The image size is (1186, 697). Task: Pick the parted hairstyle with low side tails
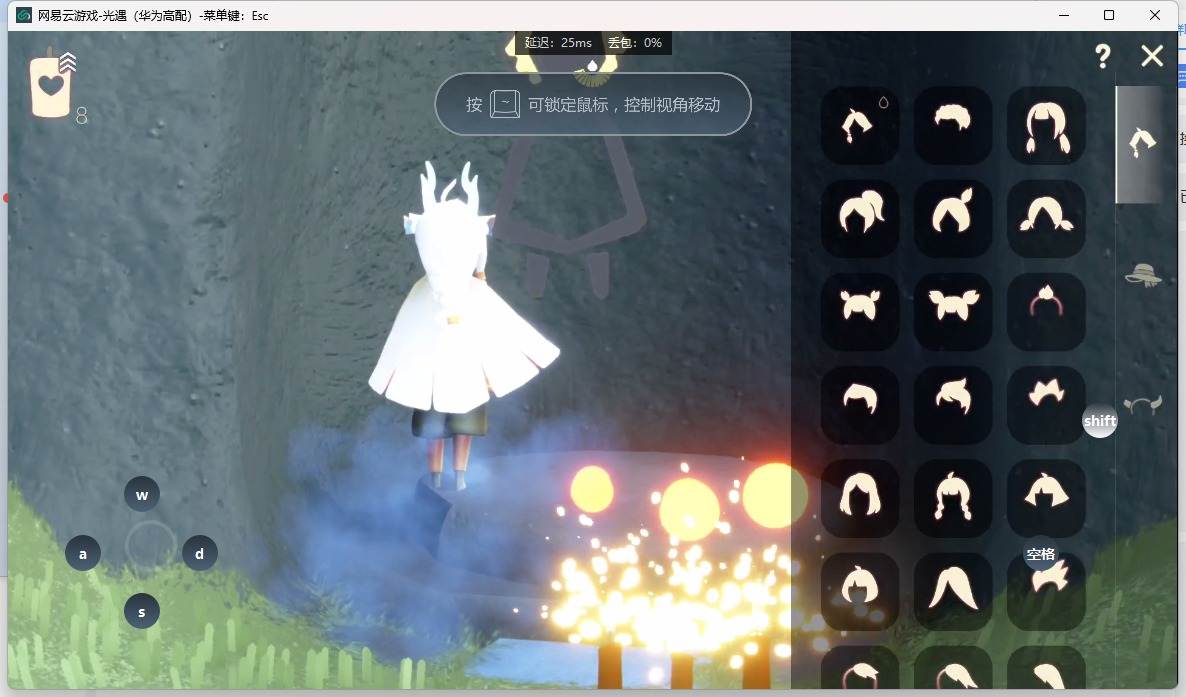coord(1046,219)
